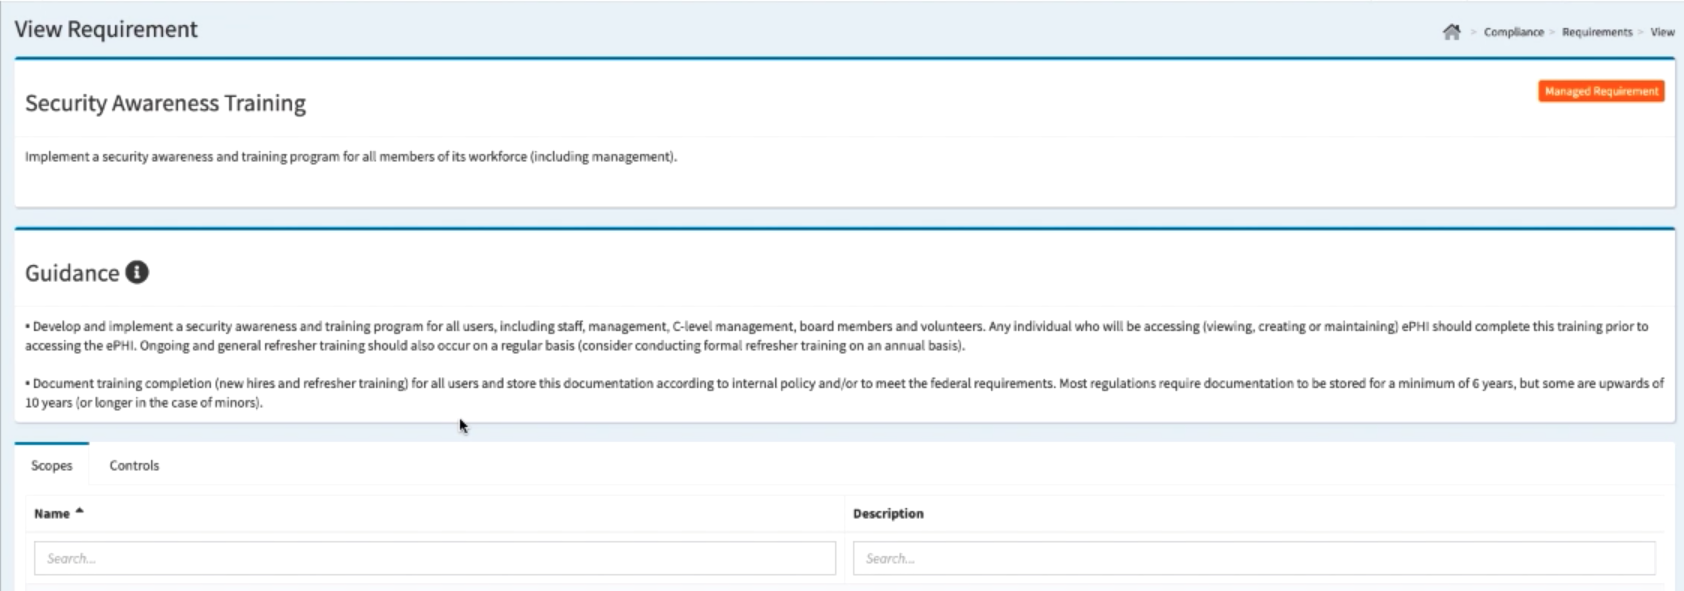Click the View Requirement page title
Screen dimensions: 1684x591
106,29
